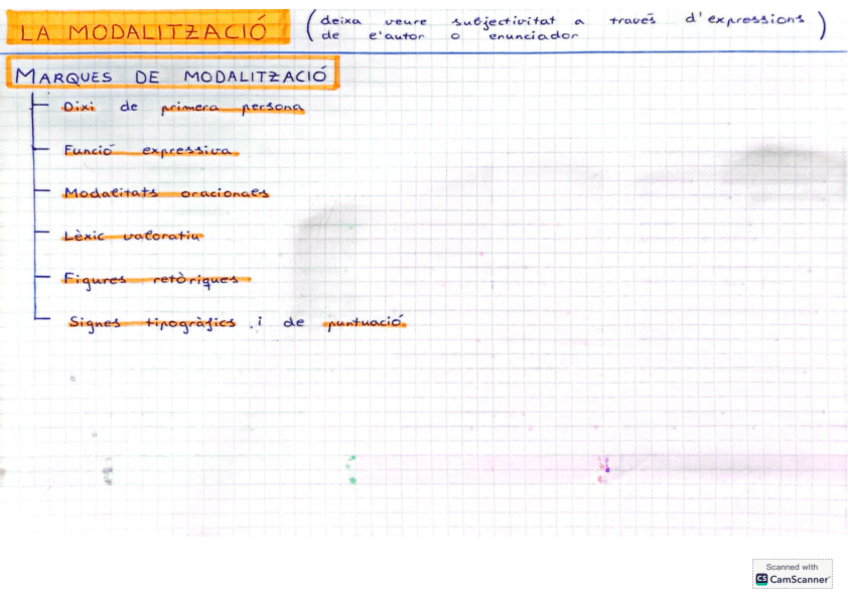Click the 'MARQUES DE MODALITZACIÓ' boxed heading
This screenshot has width=848, height=599.
pyautogui.click(x=173, y=72)
